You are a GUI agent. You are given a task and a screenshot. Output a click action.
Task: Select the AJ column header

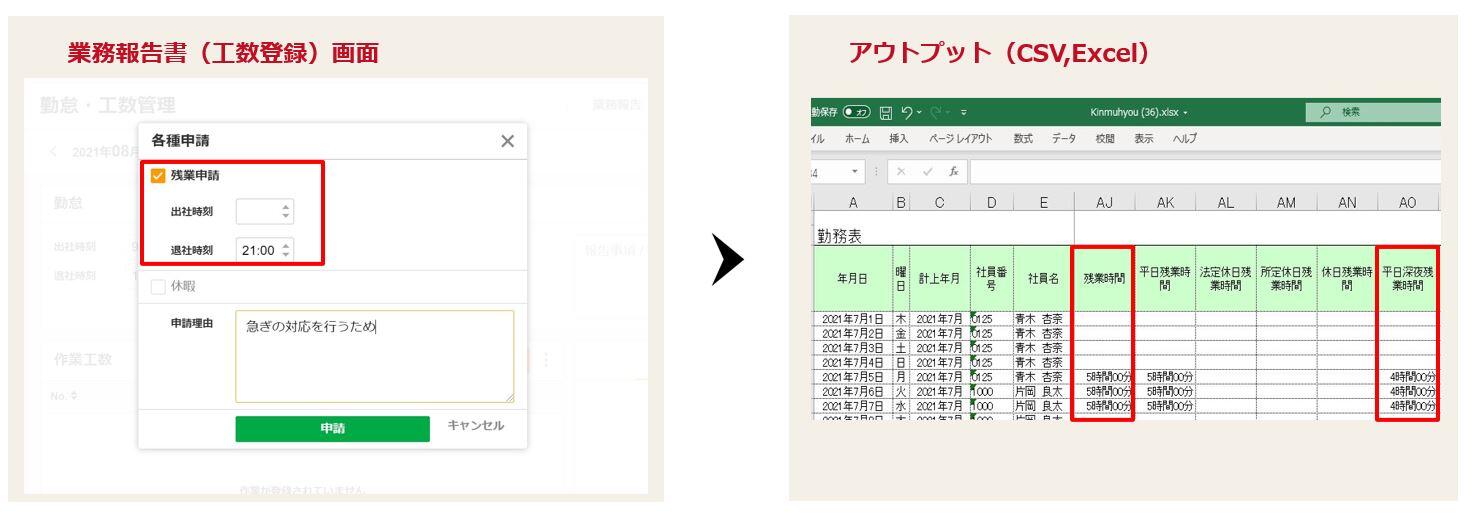point(1103,200)
